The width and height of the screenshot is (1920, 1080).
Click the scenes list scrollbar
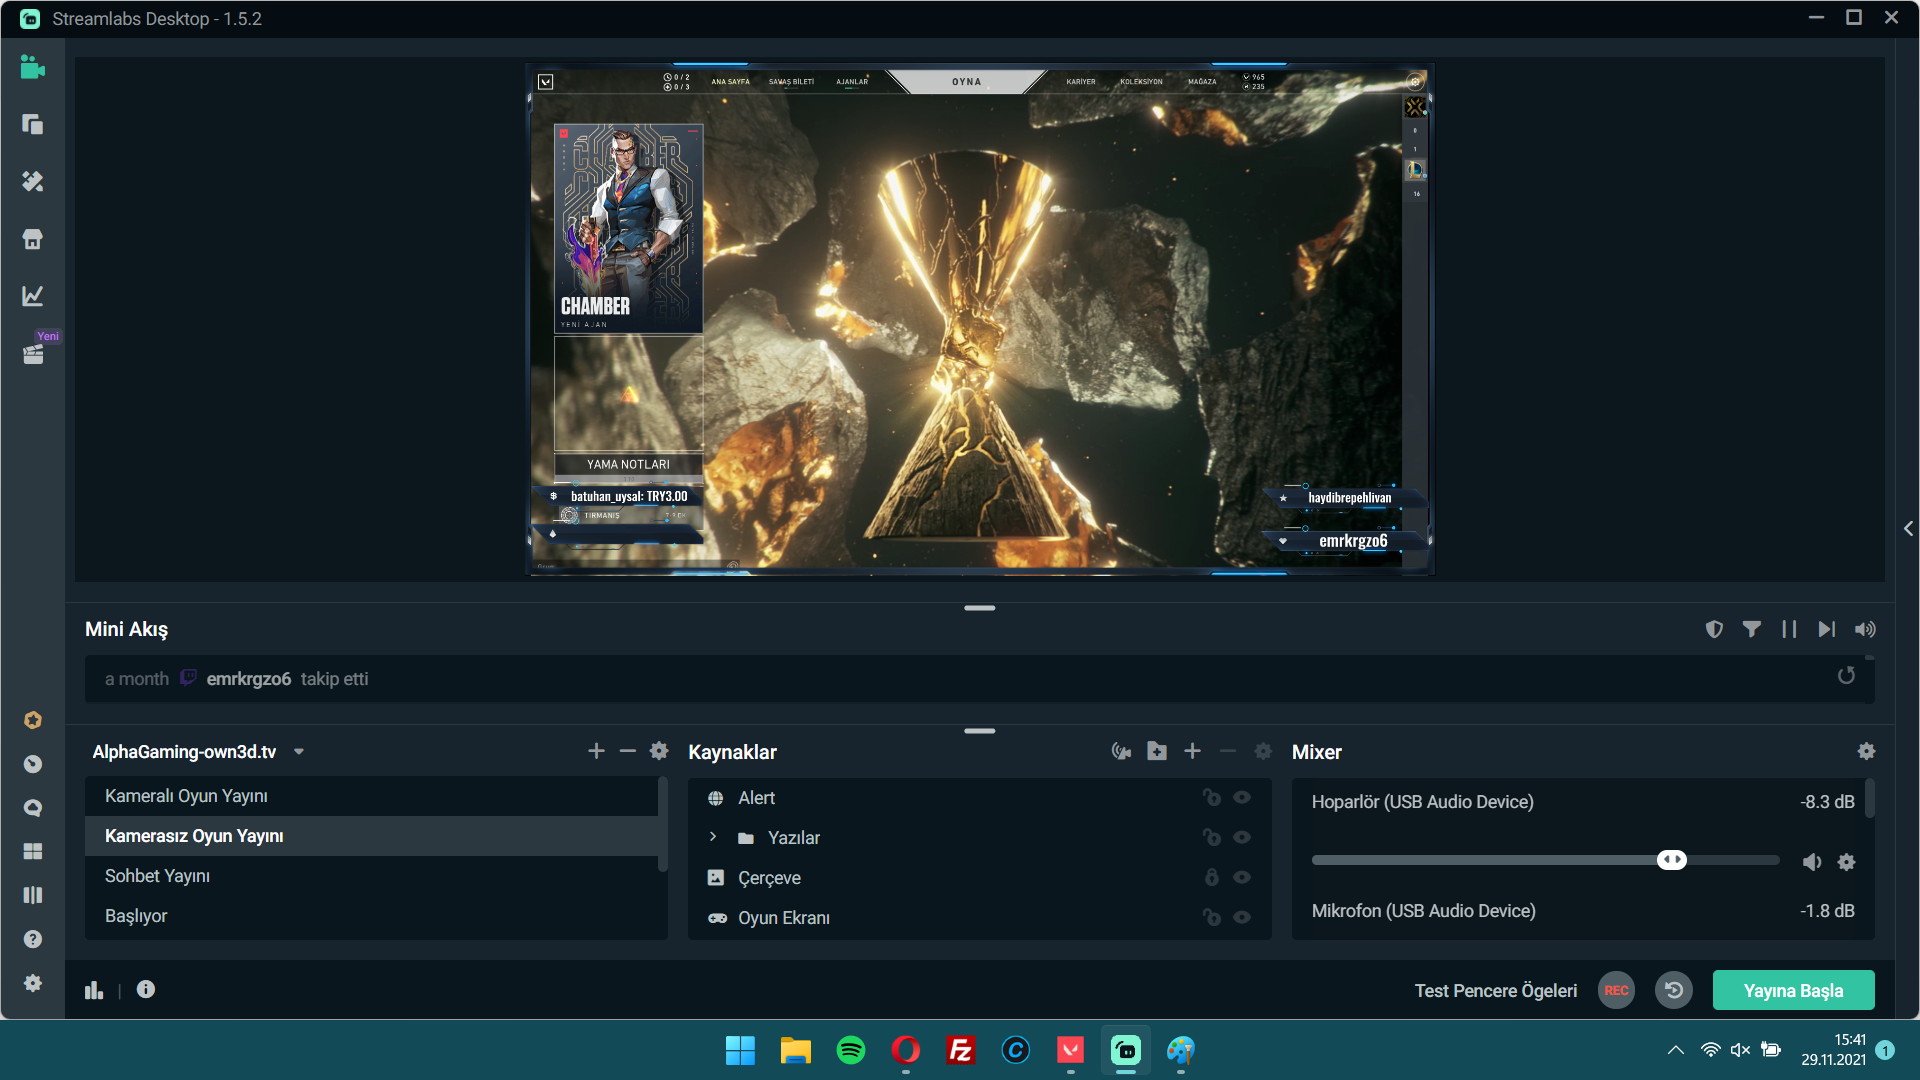(662, 824)
